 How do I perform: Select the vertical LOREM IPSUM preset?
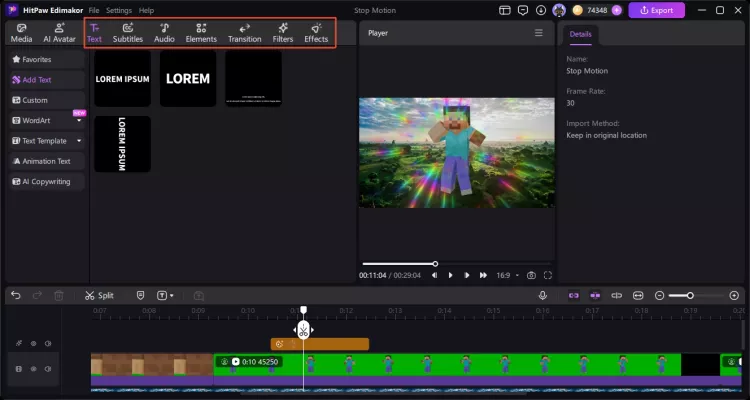click(122, 144)
